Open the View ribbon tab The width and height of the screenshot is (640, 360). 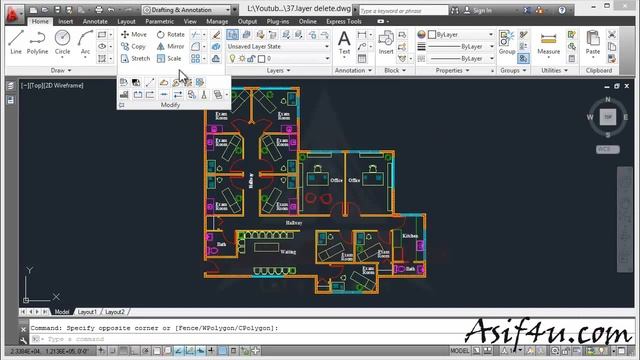click(190, 21)
